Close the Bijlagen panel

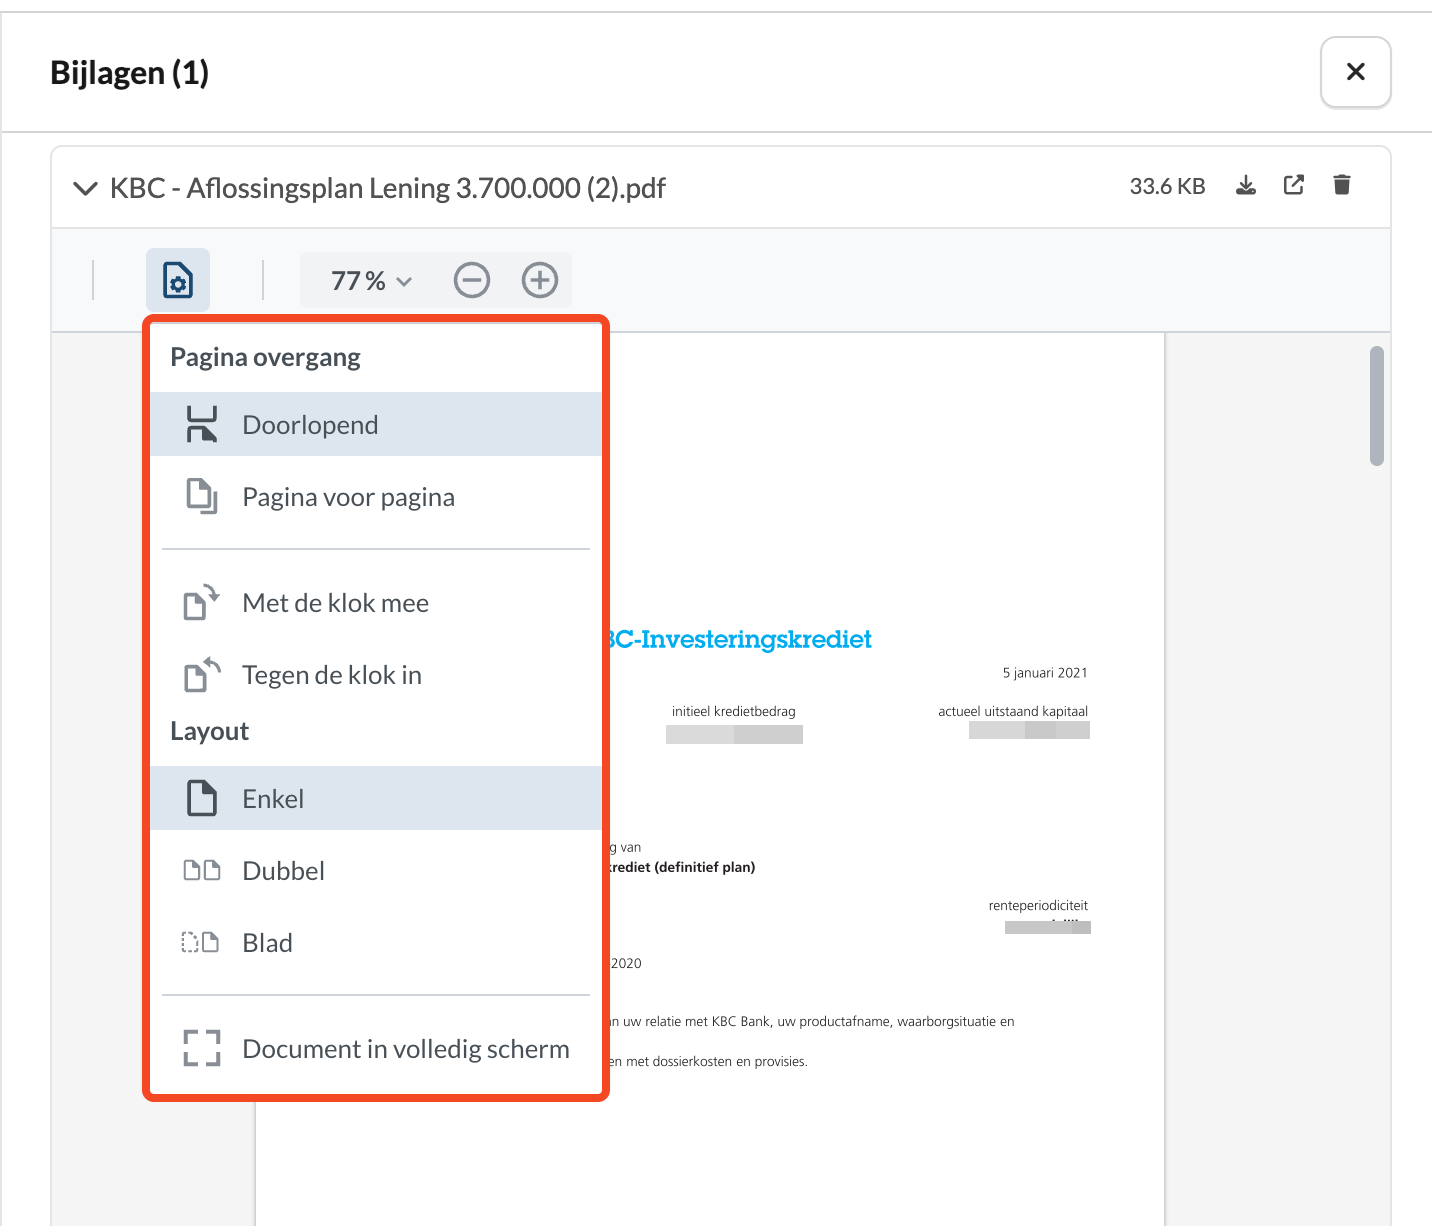(1355, 72)
